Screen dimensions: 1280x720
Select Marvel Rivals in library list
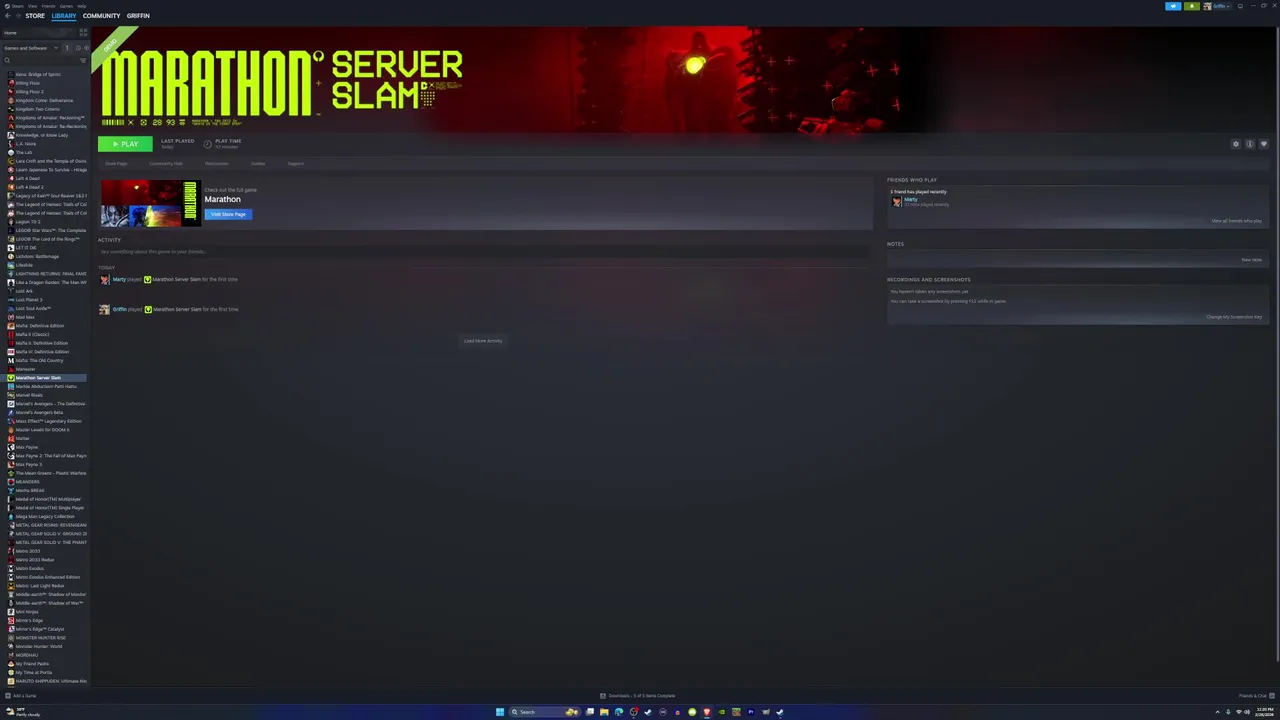[29, 395]
